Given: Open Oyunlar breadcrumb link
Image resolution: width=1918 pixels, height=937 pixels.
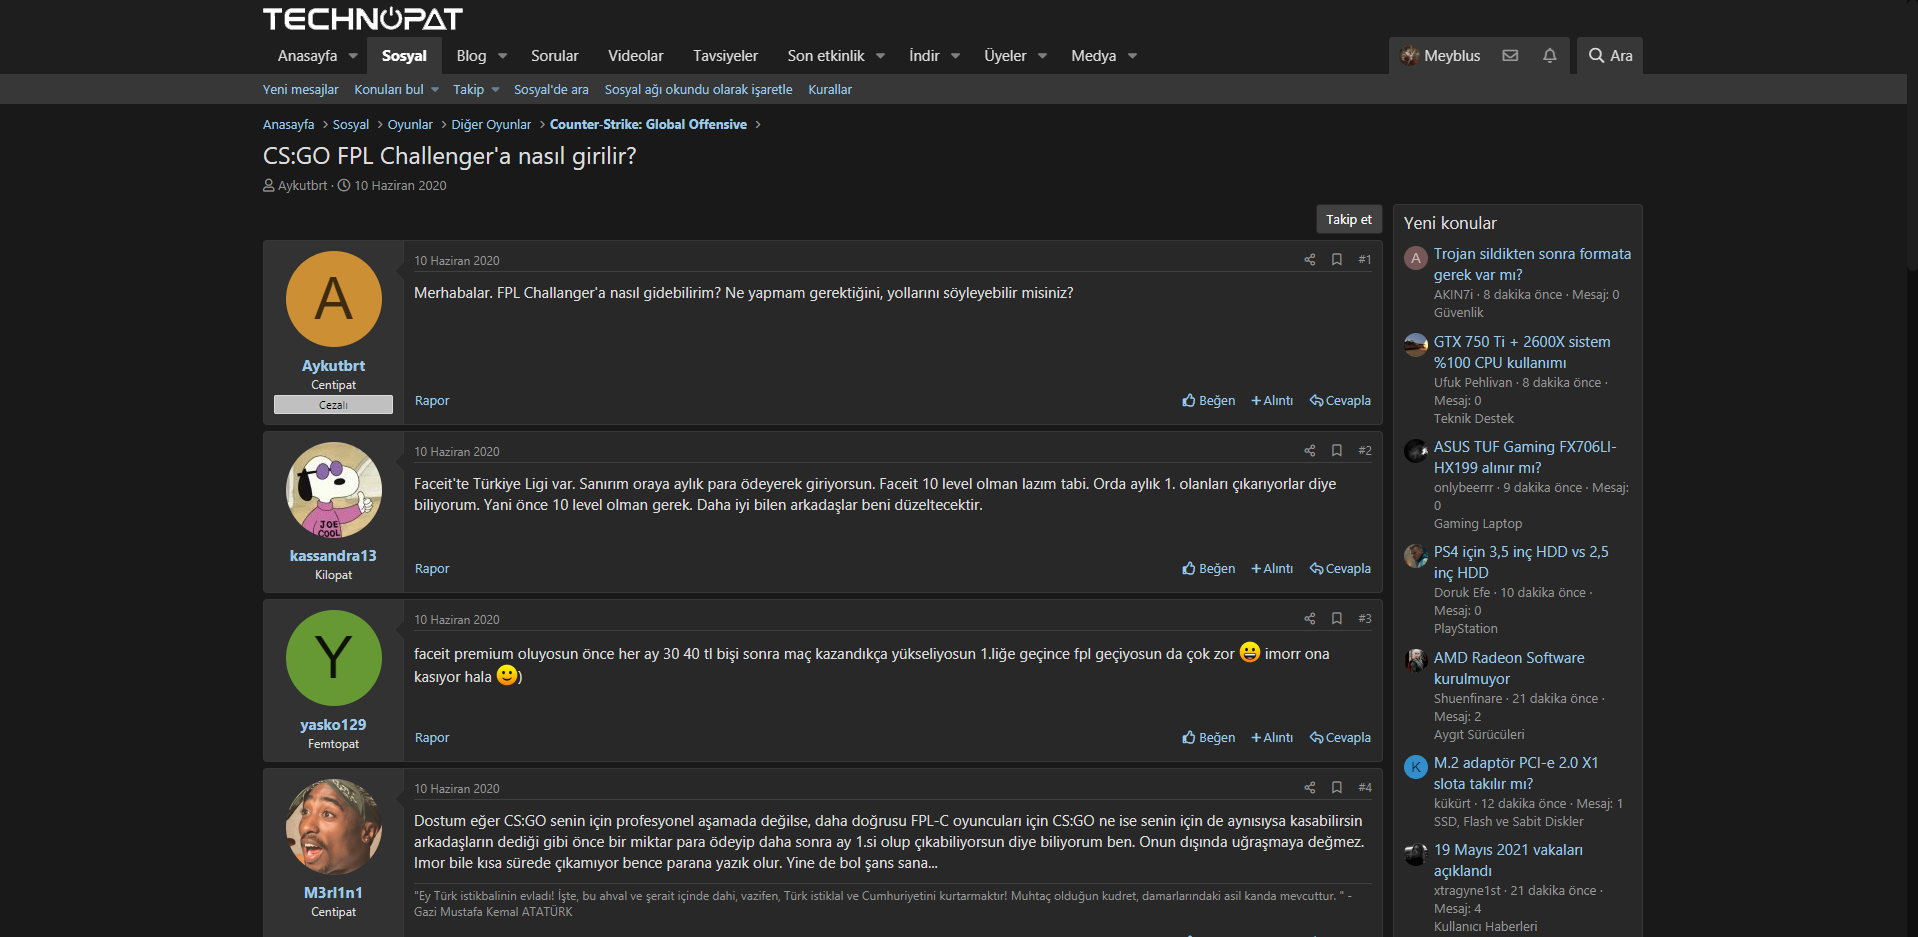Looking at the screenshot, I should coord(410,125).
